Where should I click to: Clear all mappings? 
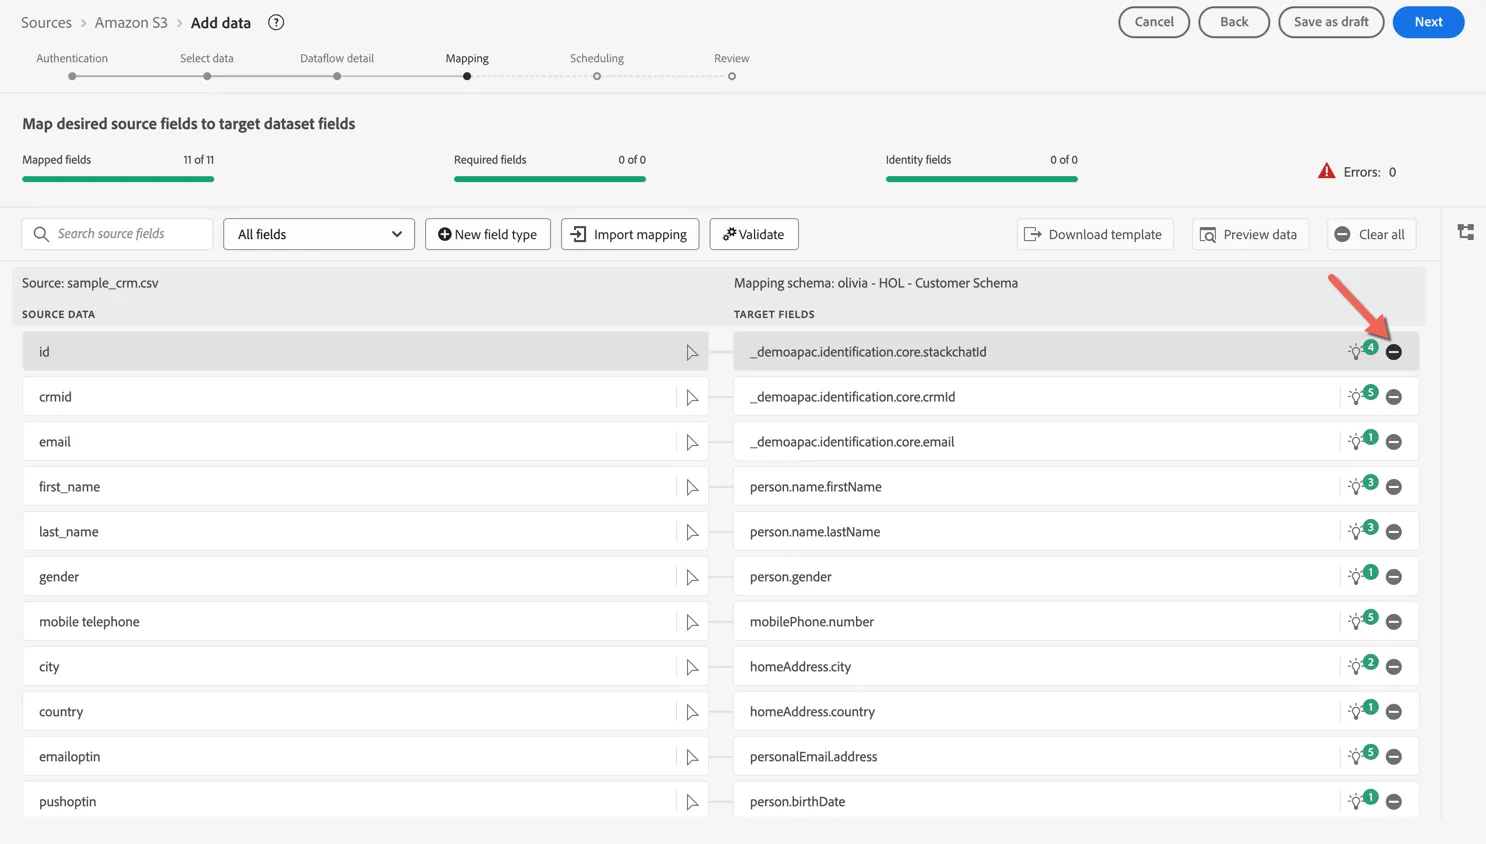[x=1371, y=234]
